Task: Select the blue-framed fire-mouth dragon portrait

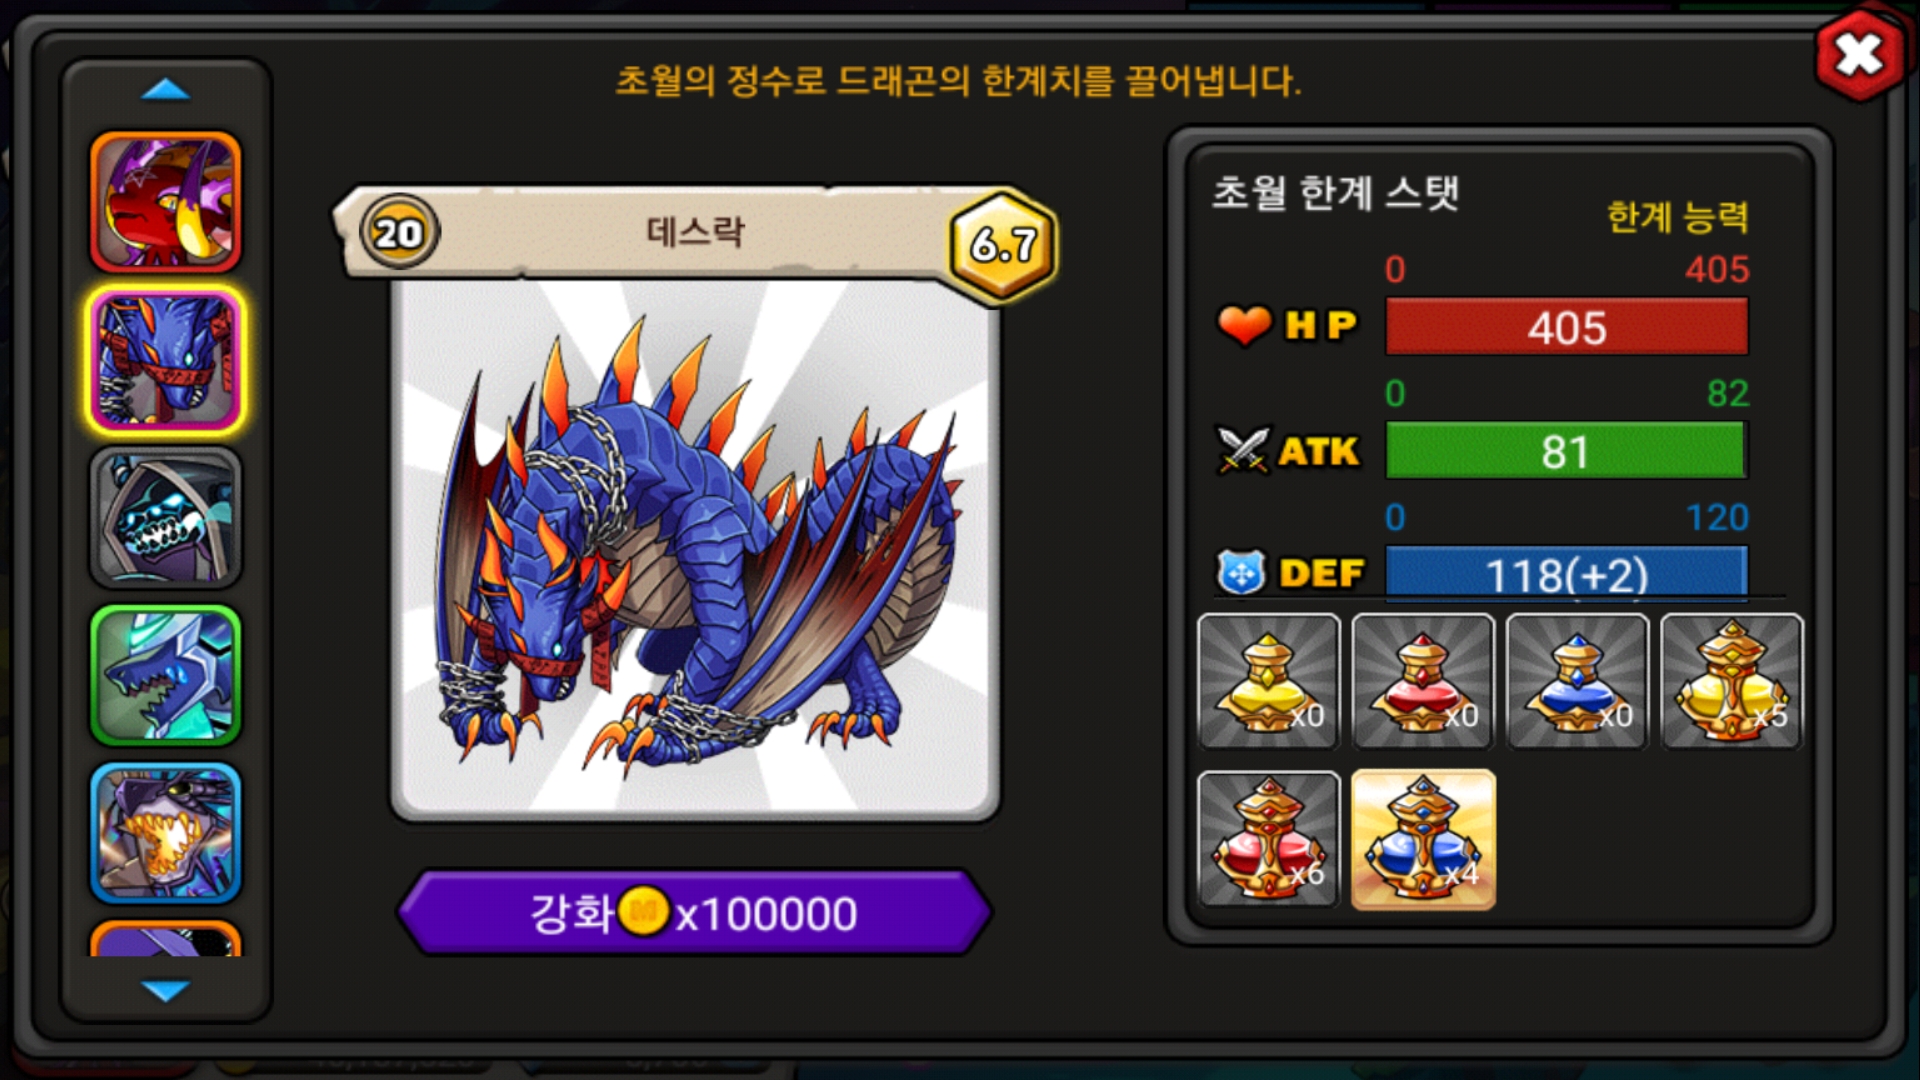Action: (x=166, y=833)
